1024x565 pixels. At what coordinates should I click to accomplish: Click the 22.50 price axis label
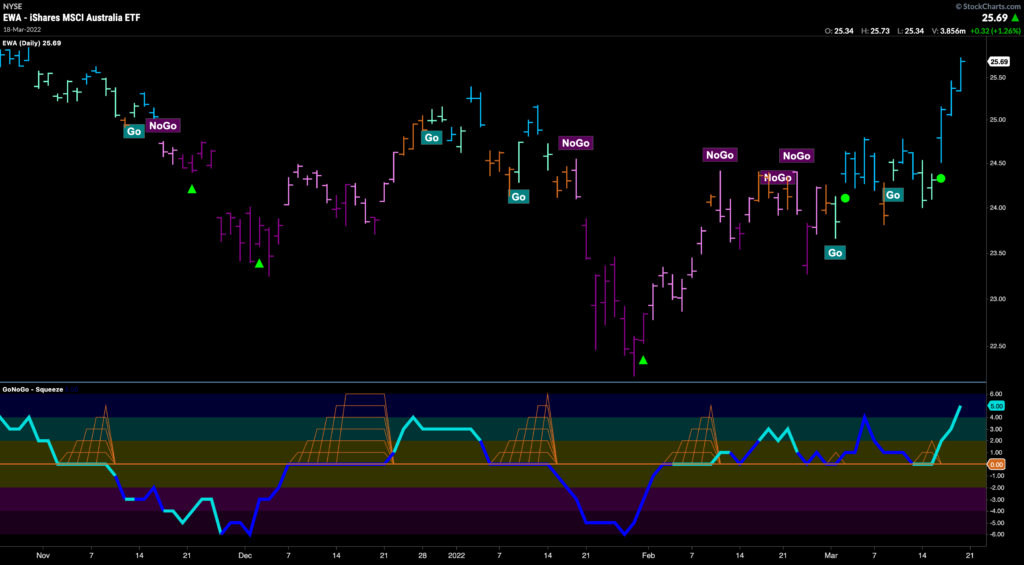[997, 347]
